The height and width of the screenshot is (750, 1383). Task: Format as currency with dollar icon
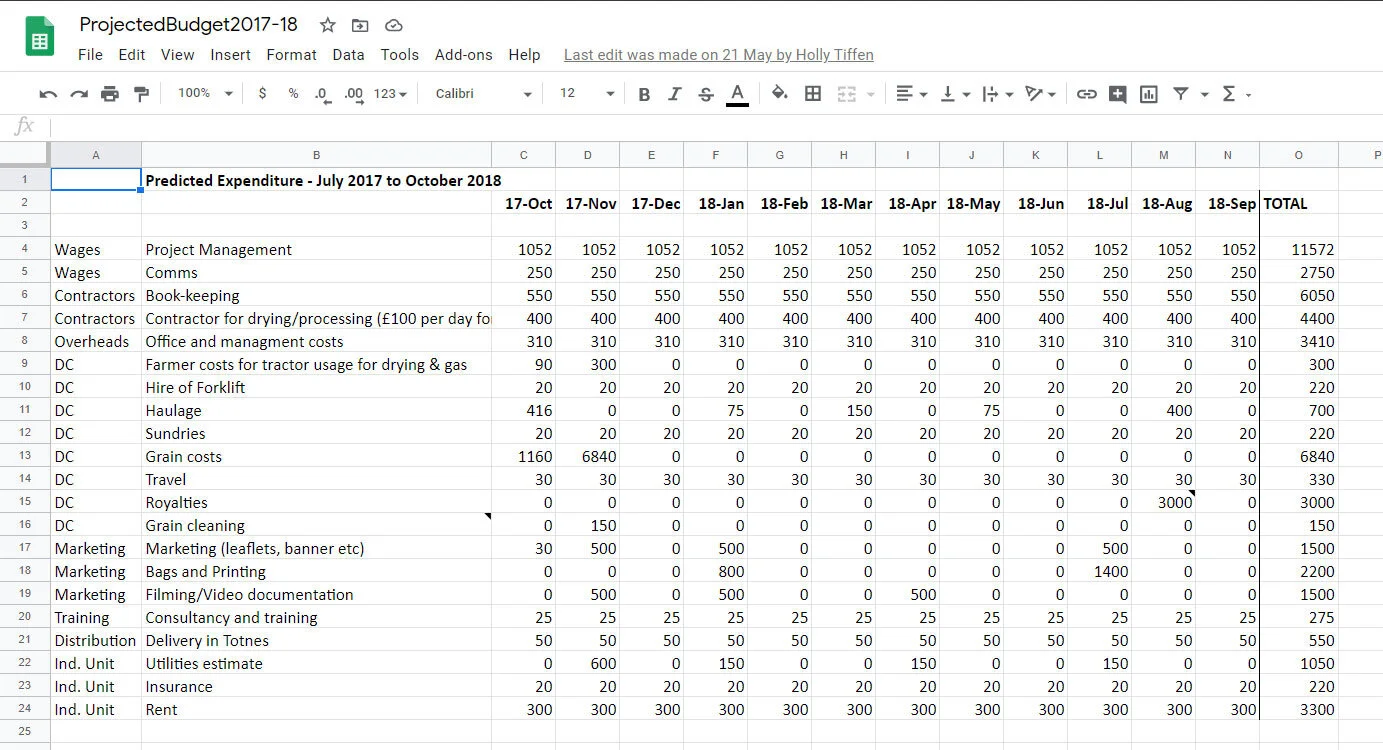coord(262,93)
